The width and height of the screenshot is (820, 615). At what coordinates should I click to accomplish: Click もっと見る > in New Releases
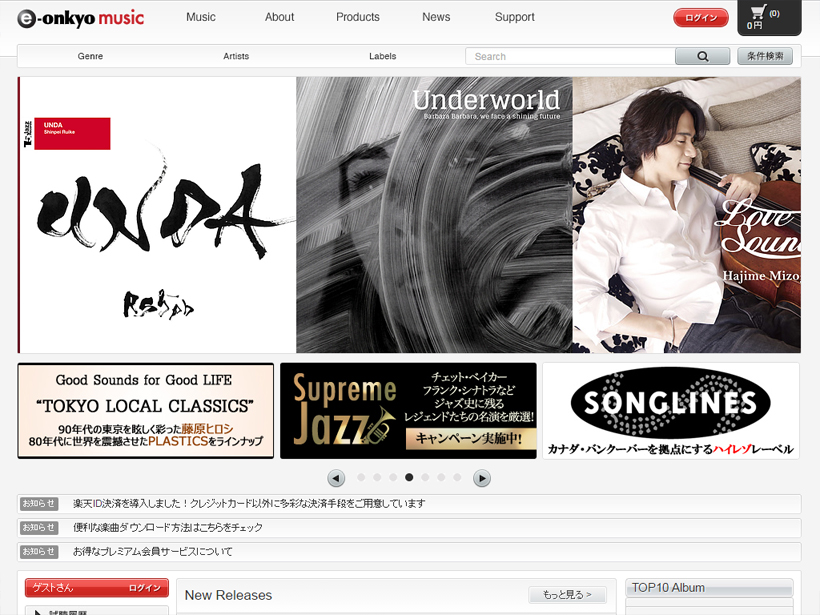567,595
